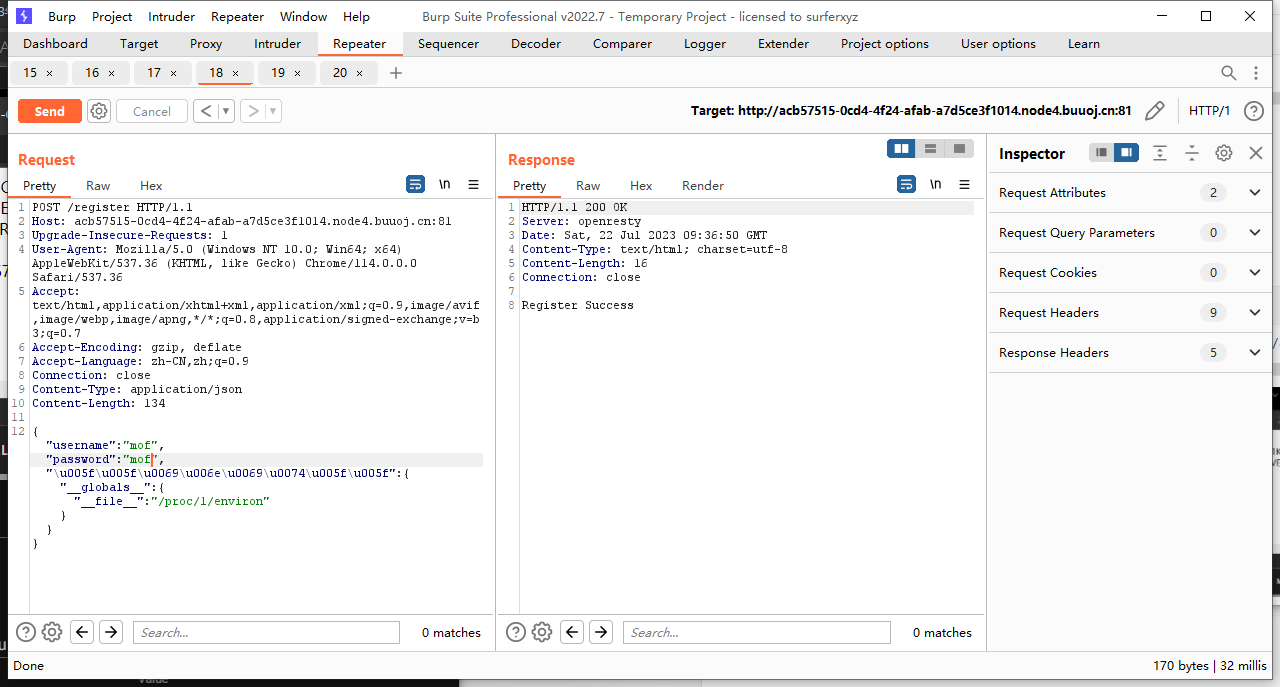Open history forward dropdown arrow

[x=273, y=111]
